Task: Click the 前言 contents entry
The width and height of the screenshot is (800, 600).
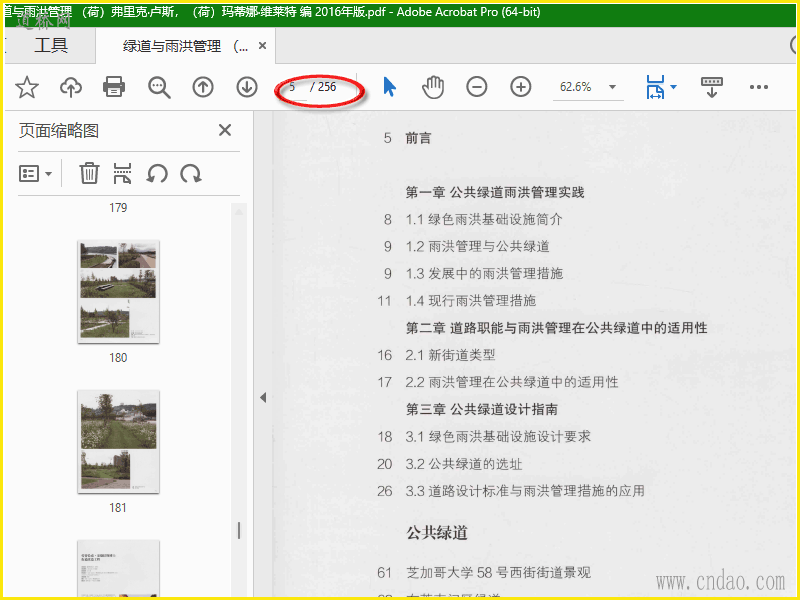Action: pyautogui.click(x=418, y=138)
